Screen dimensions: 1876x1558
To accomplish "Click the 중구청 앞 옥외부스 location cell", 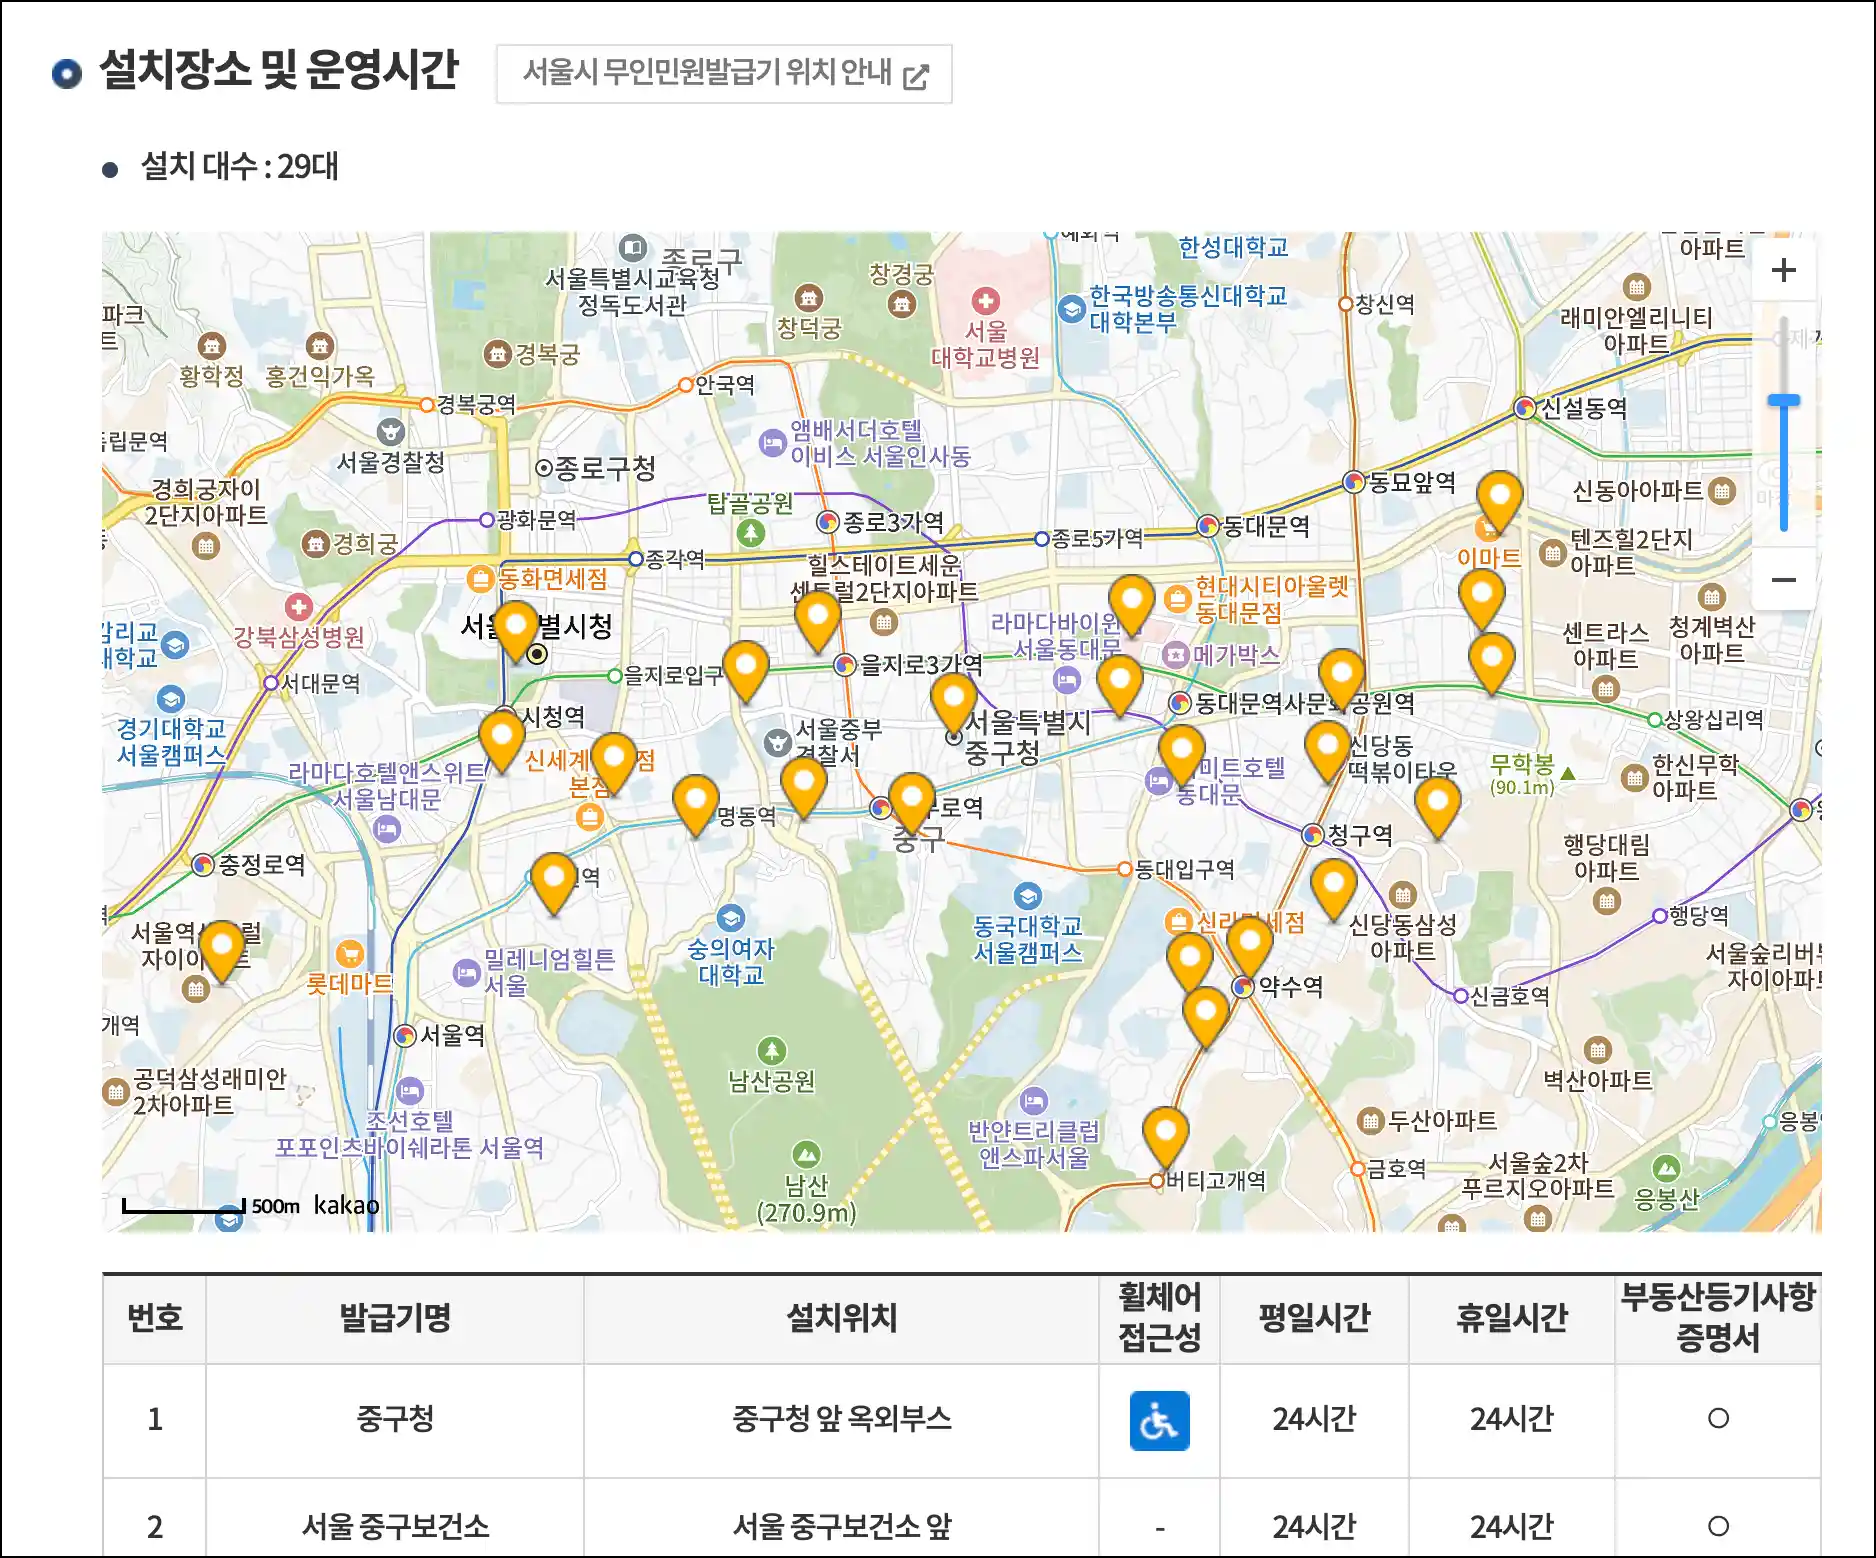I will (x=842, y=1419).
